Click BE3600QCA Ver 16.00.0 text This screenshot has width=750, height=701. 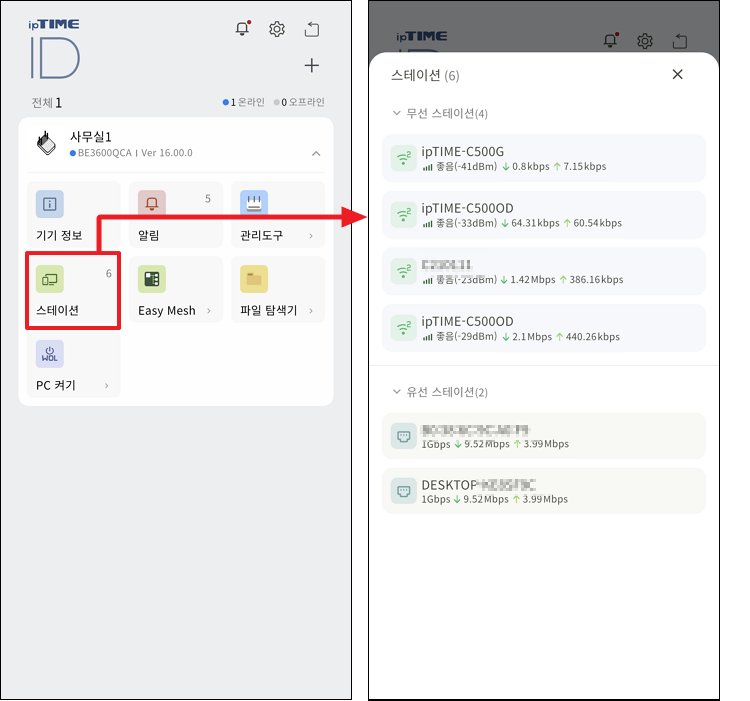click(135, 153)
